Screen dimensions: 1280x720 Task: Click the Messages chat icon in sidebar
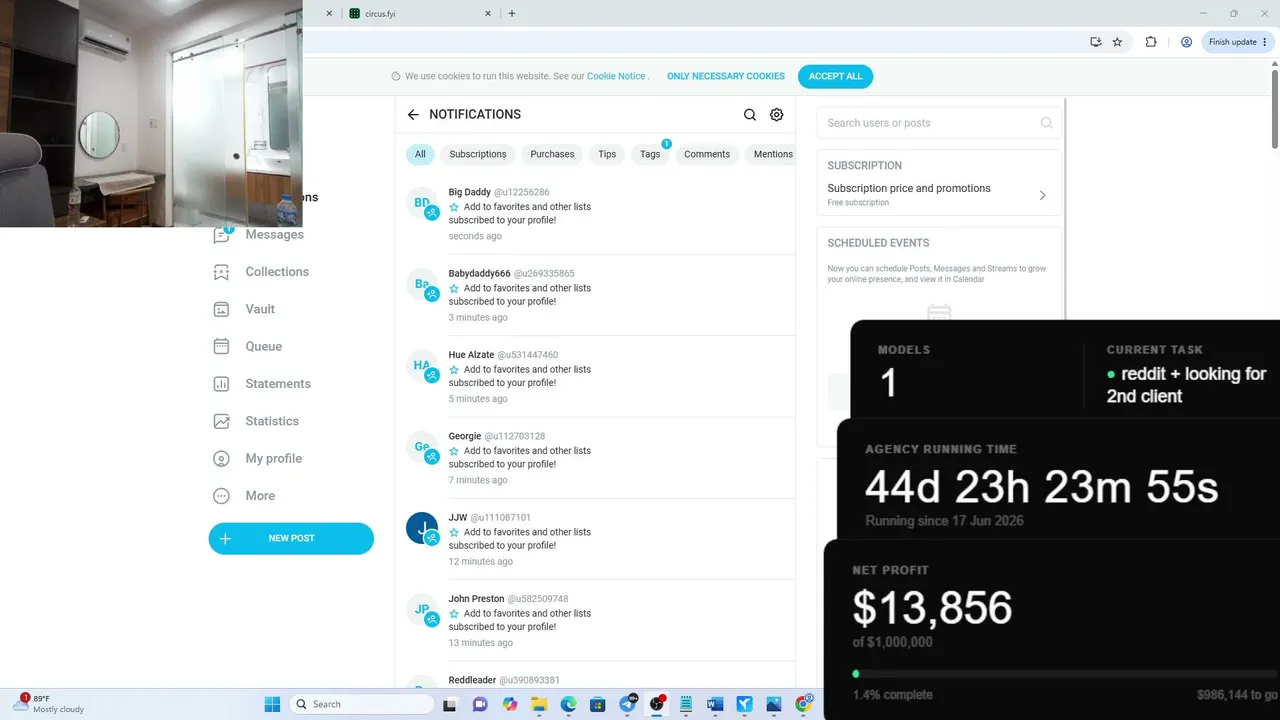[222, 235]
